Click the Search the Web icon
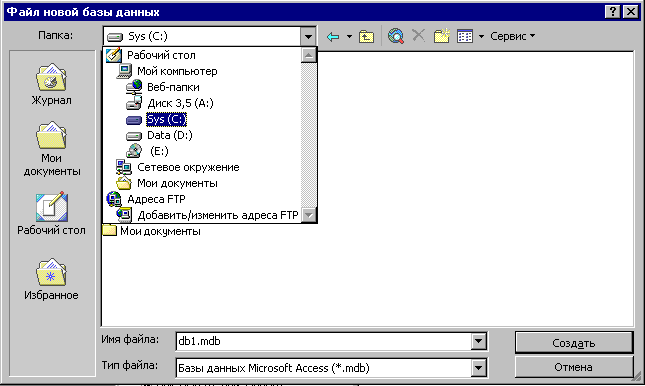 pos(396,36)
